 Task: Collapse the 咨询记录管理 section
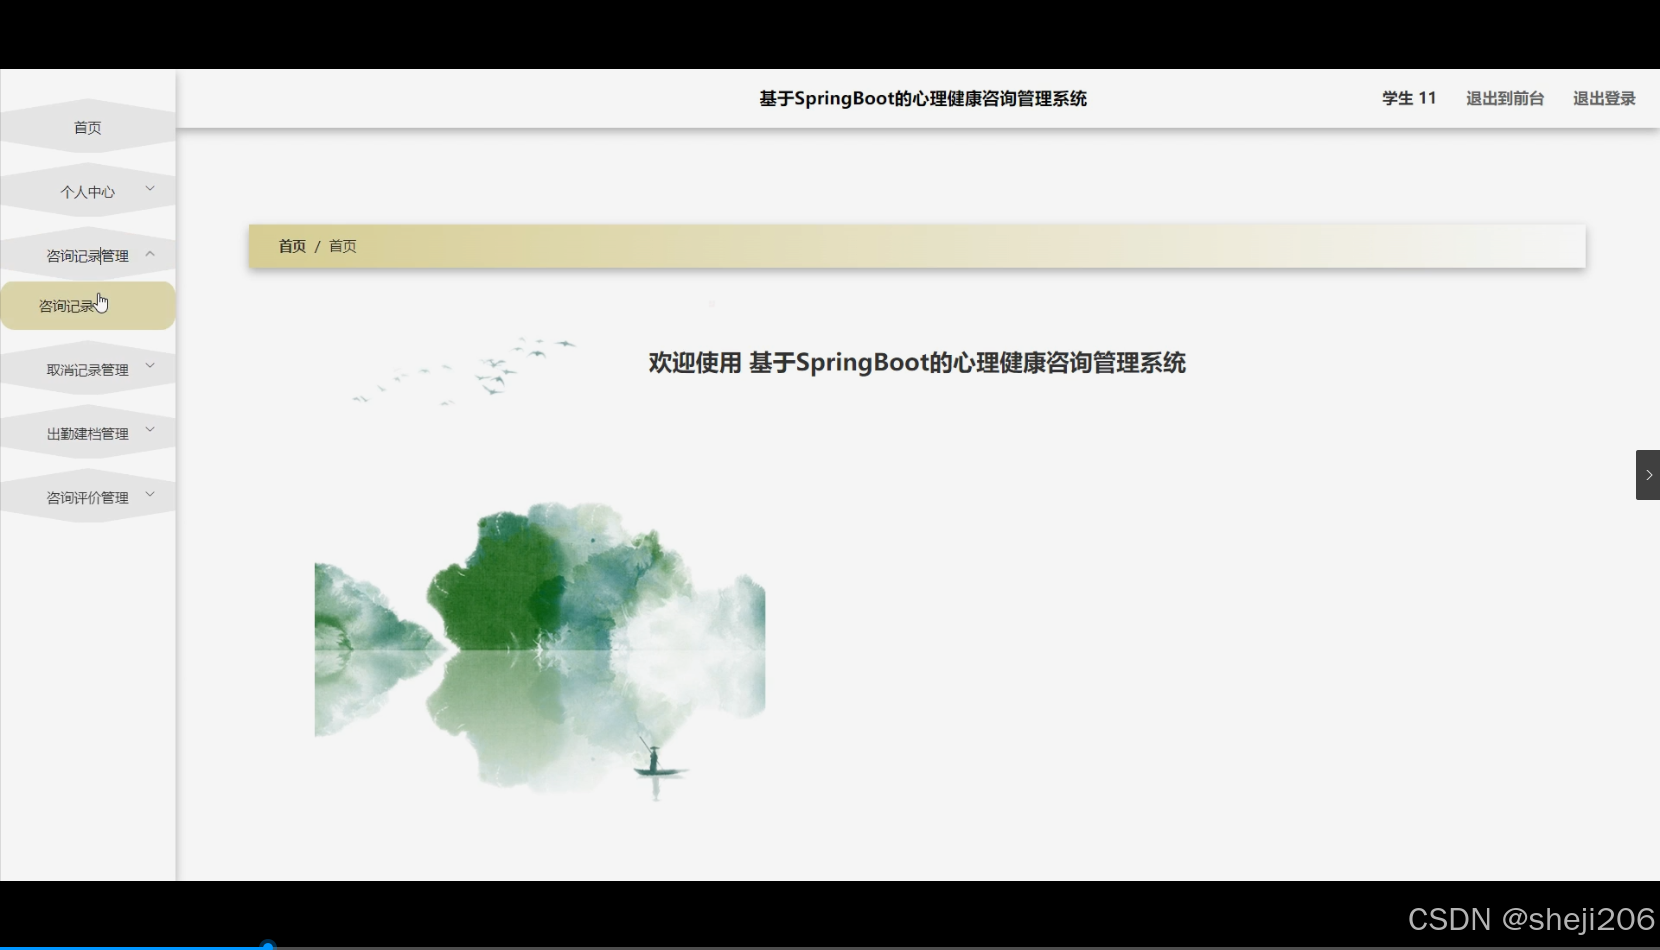tap(87, 255)
